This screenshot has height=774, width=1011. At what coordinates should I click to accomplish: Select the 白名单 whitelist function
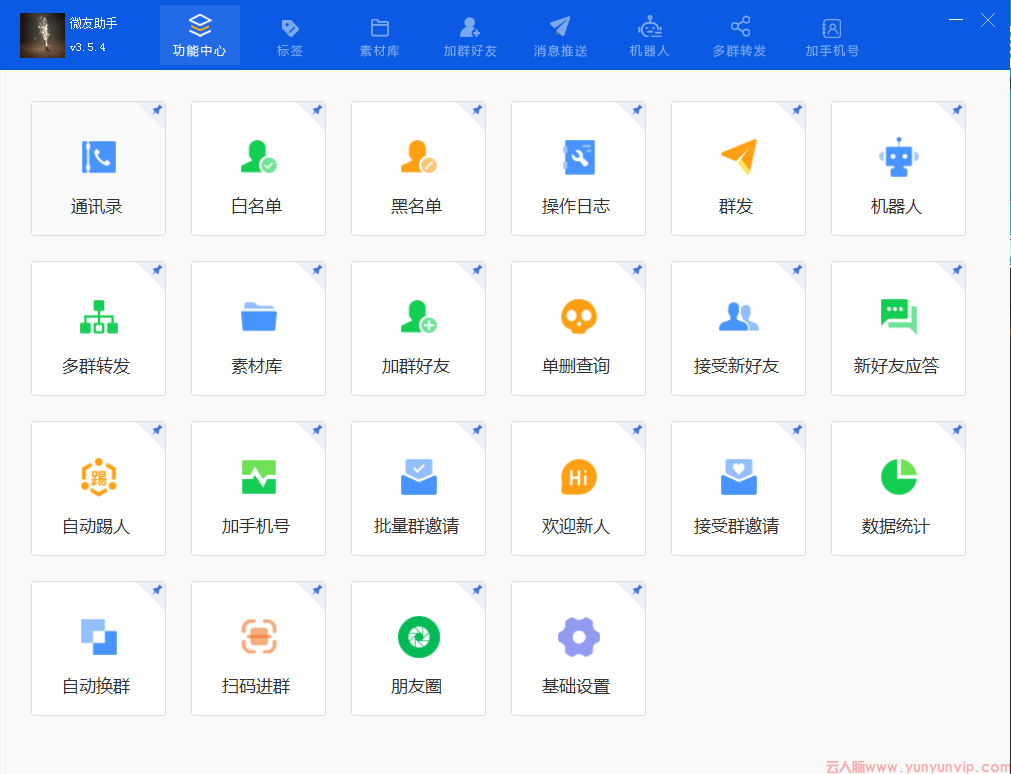pos(258,168)
